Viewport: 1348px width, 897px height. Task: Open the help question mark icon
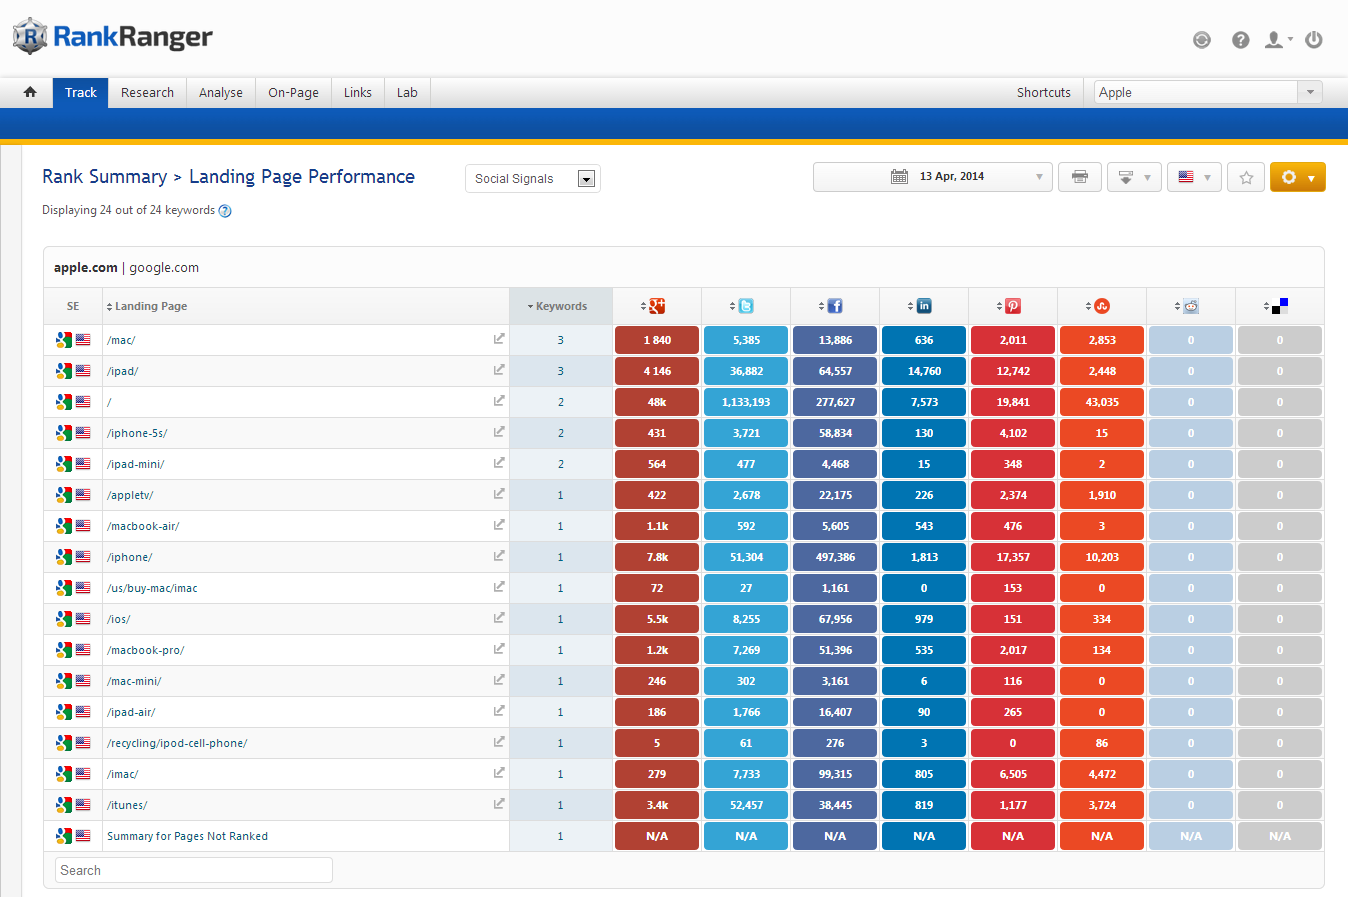pos(1240,40)
